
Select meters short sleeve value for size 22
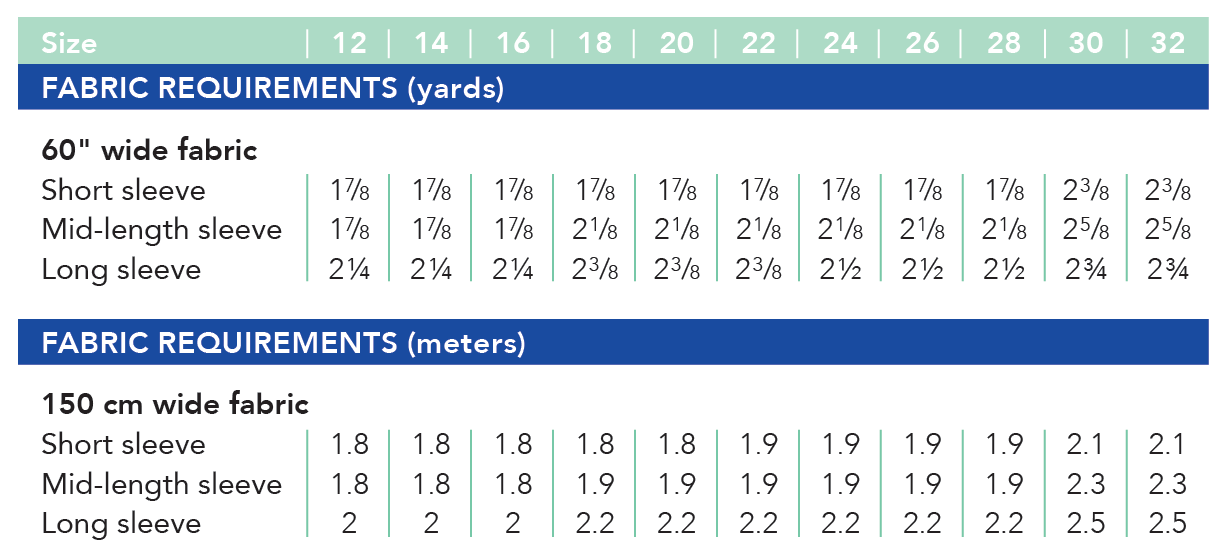759,444
